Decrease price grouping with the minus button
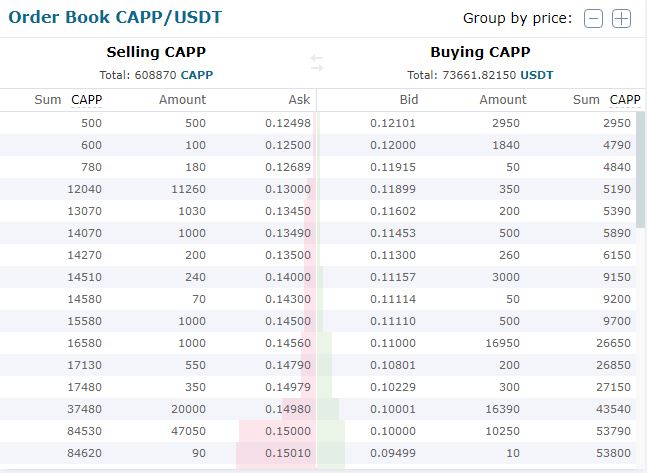Screen dimensions: 647x473 pyautogui.click(x=593, y=19)
